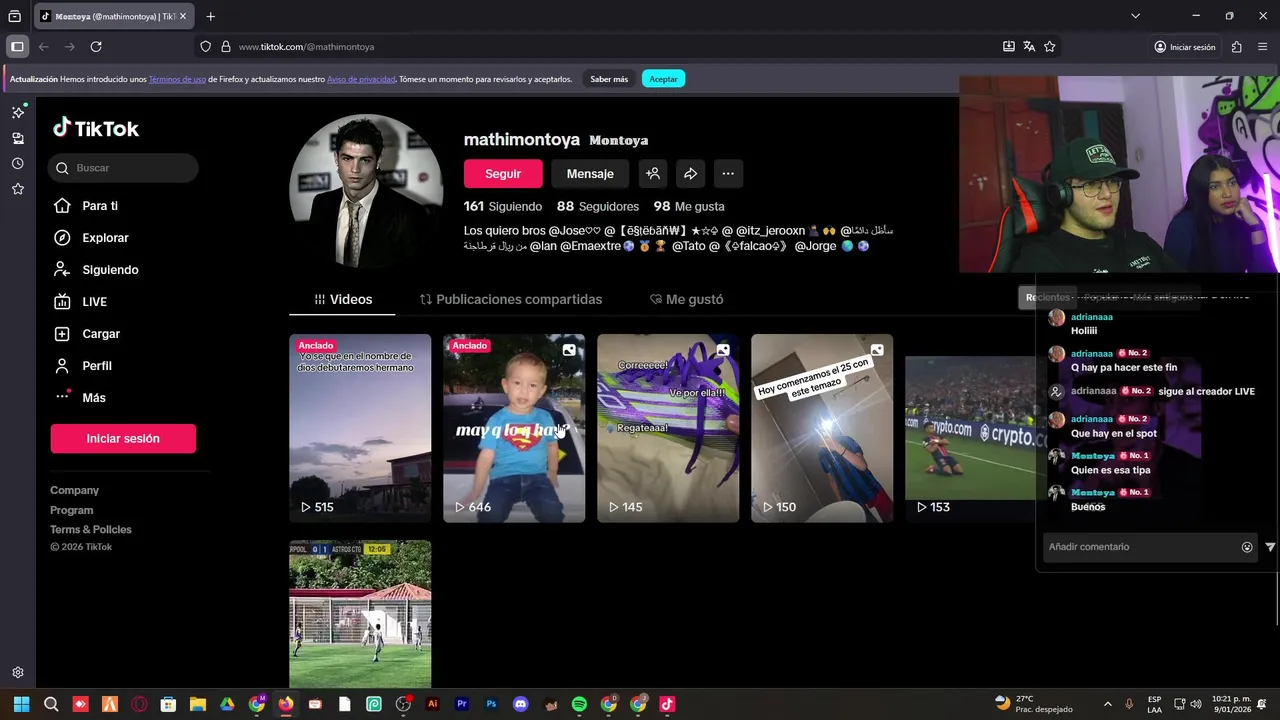
Task: Open the Firefox hamburger menu
Action: pyautogui.click(x=1262, y=47)
